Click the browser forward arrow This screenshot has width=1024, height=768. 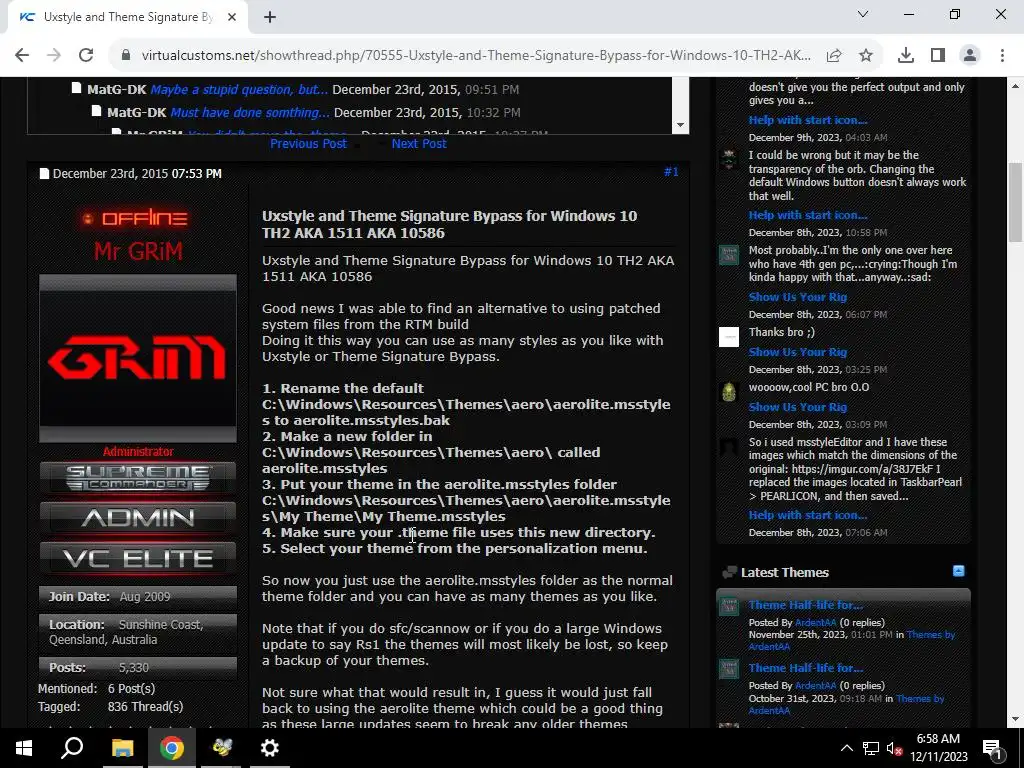54,56
